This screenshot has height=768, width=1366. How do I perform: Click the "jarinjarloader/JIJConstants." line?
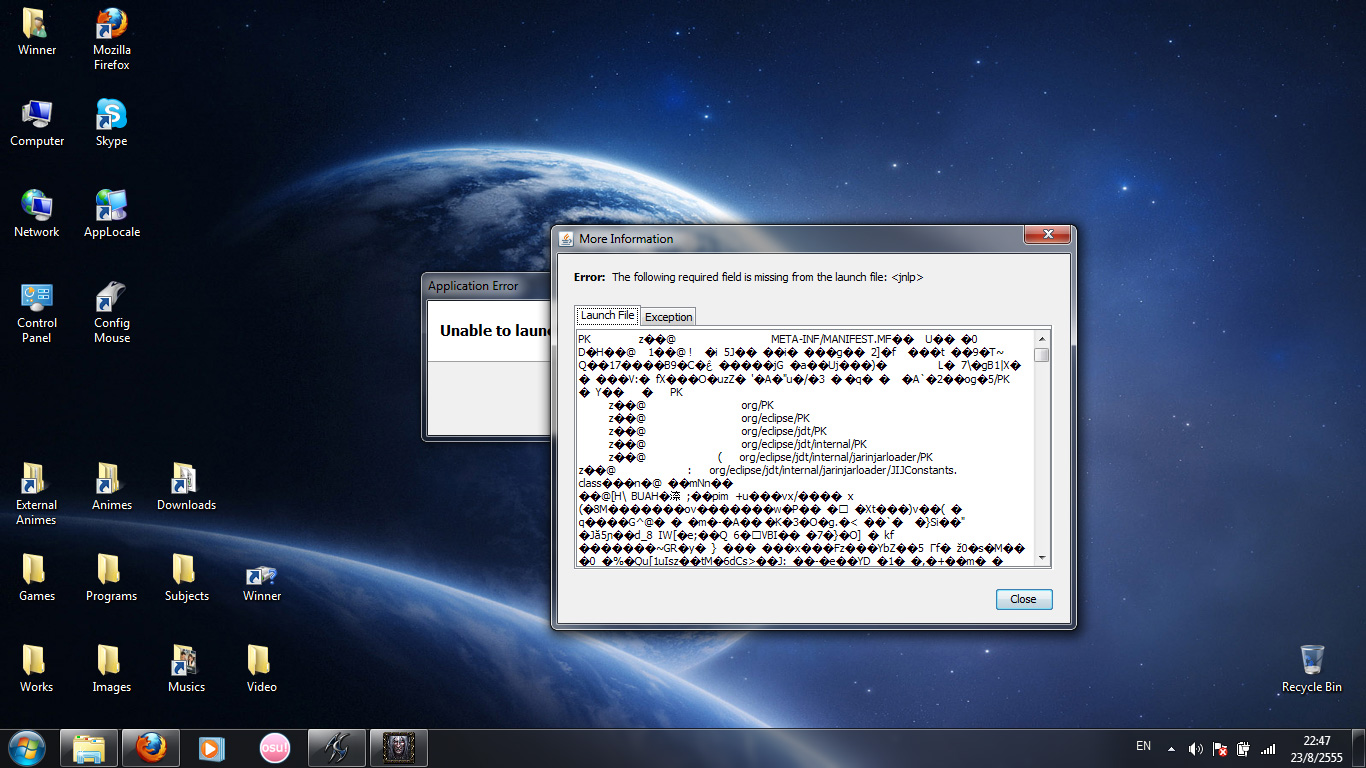(833, 470)
